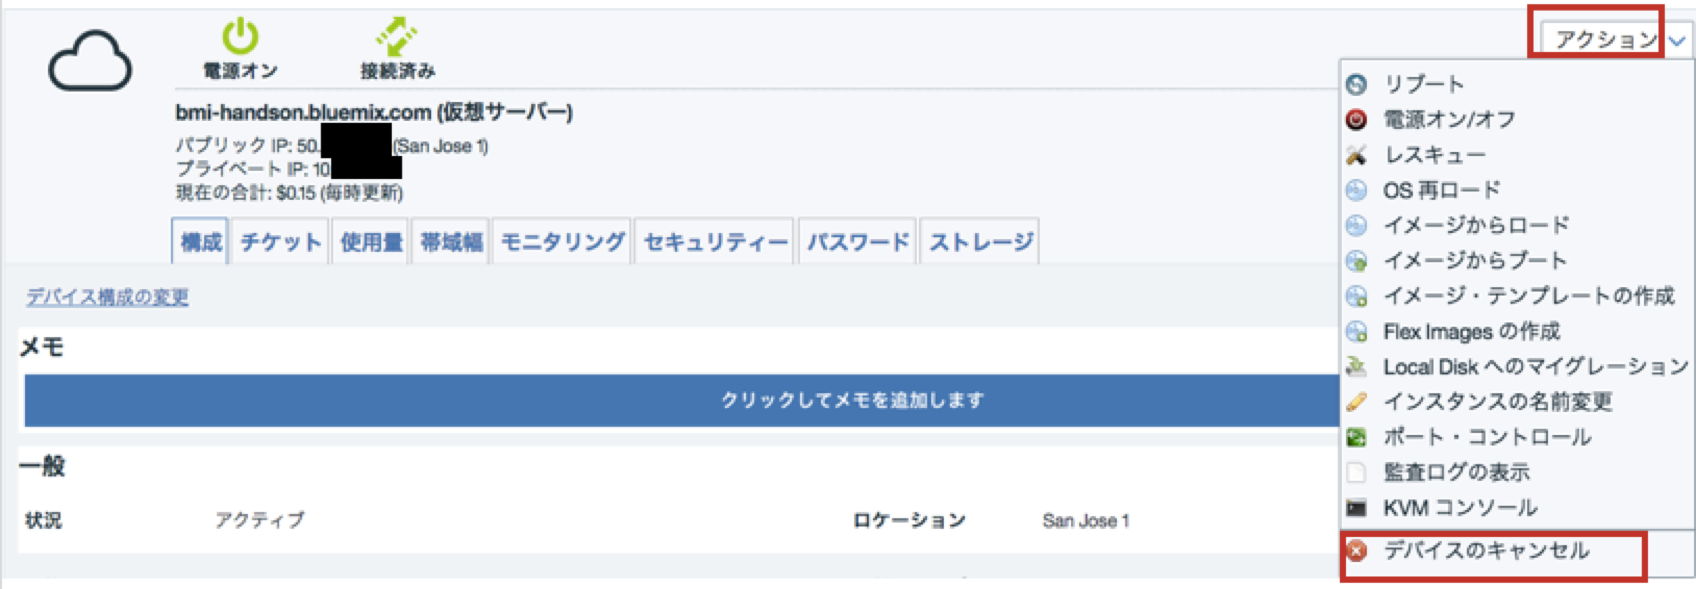Click the reboot icon in the actions menu
This screenshot has height=589, width=1696.
point(1357,85)
